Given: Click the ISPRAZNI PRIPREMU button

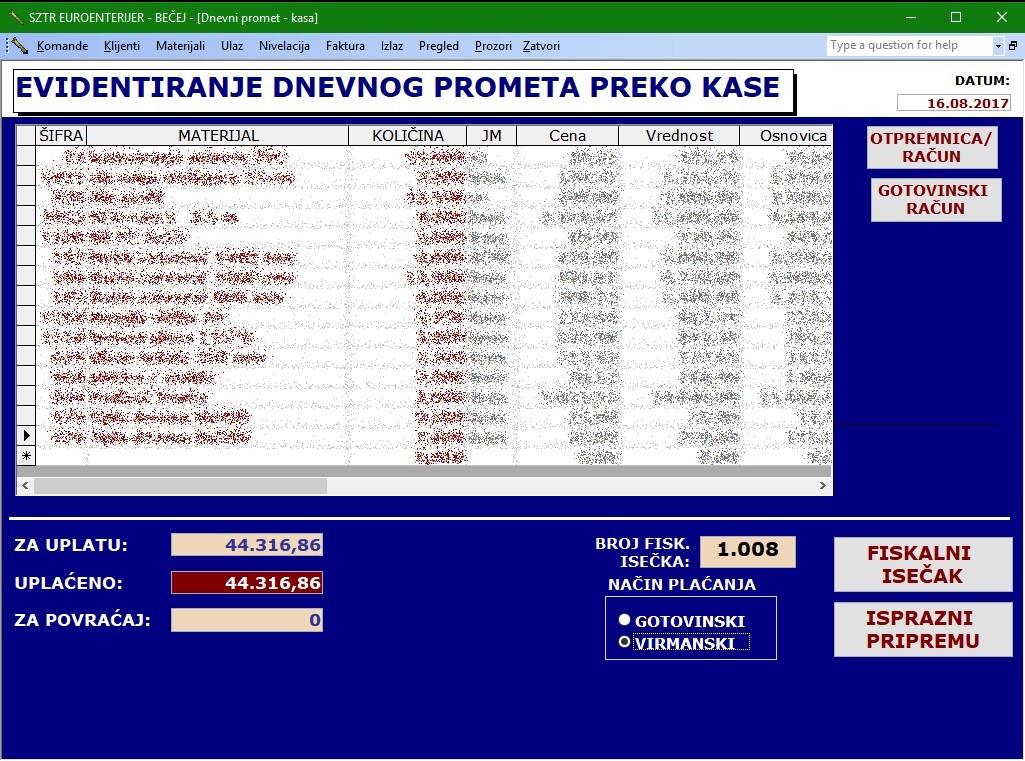Looking at the screenshot, I should click(x=923, y=630).
